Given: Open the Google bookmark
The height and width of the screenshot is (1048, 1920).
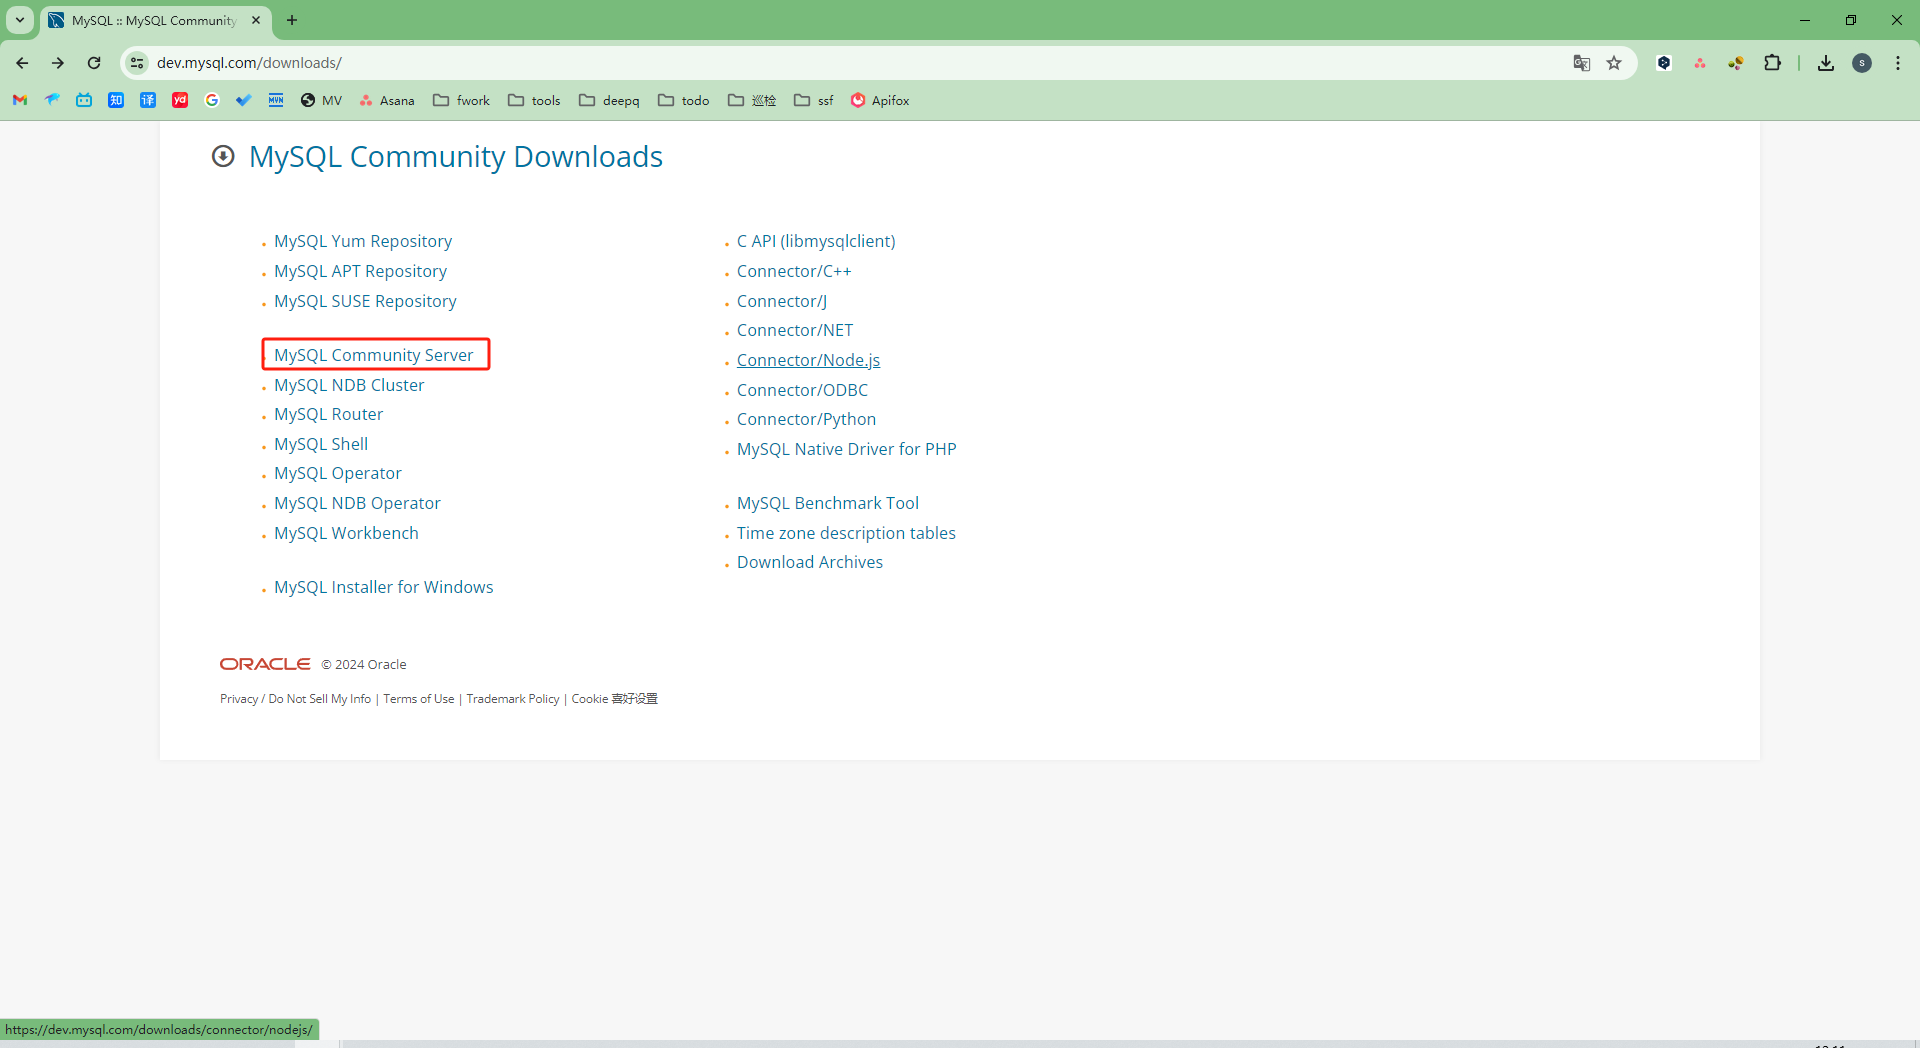Looking at the screenshot, I should point(212,100).
